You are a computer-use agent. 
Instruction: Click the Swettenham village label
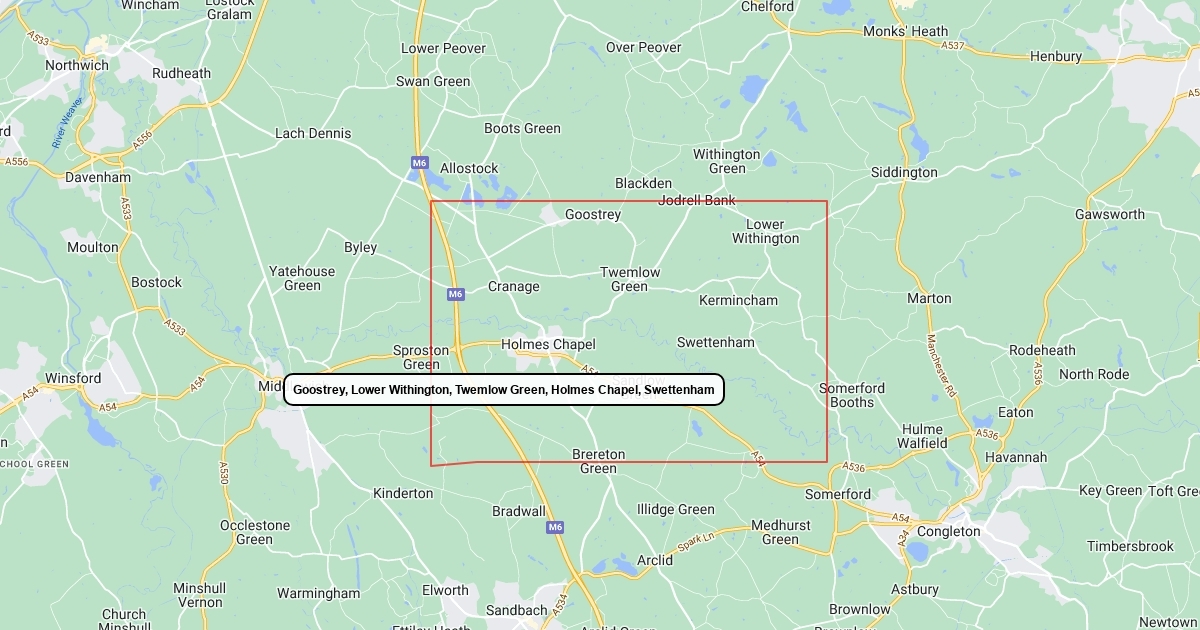click(x=716, y=342)
